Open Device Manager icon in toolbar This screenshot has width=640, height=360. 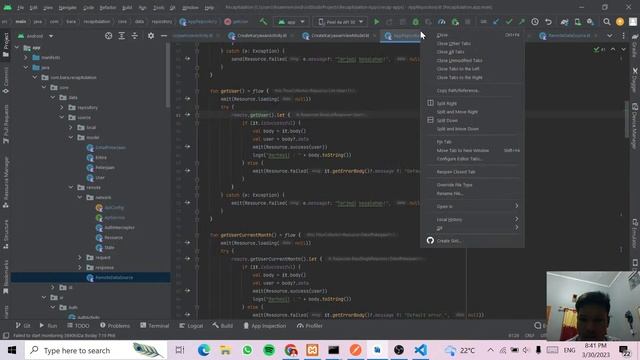coord(578,22)
